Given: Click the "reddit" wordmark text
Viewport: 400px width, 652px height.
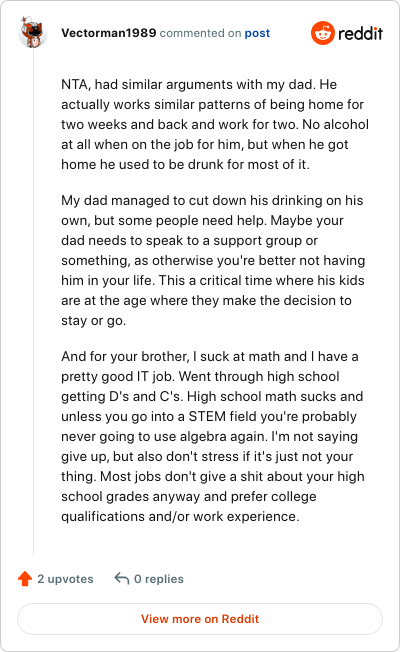Looking at the screenshot, I should [x=360, y=33].
